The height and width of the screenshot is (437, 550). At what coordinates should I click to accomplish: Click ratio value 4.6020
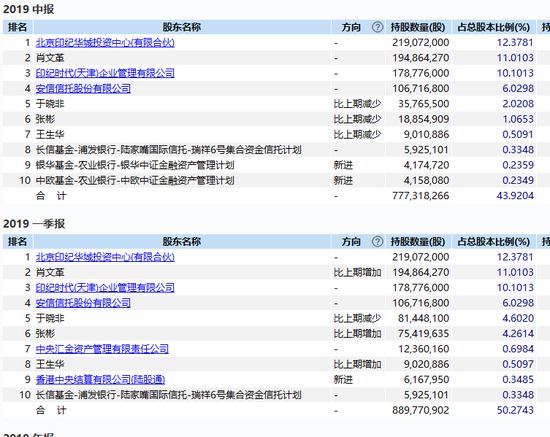pos(518,318)
